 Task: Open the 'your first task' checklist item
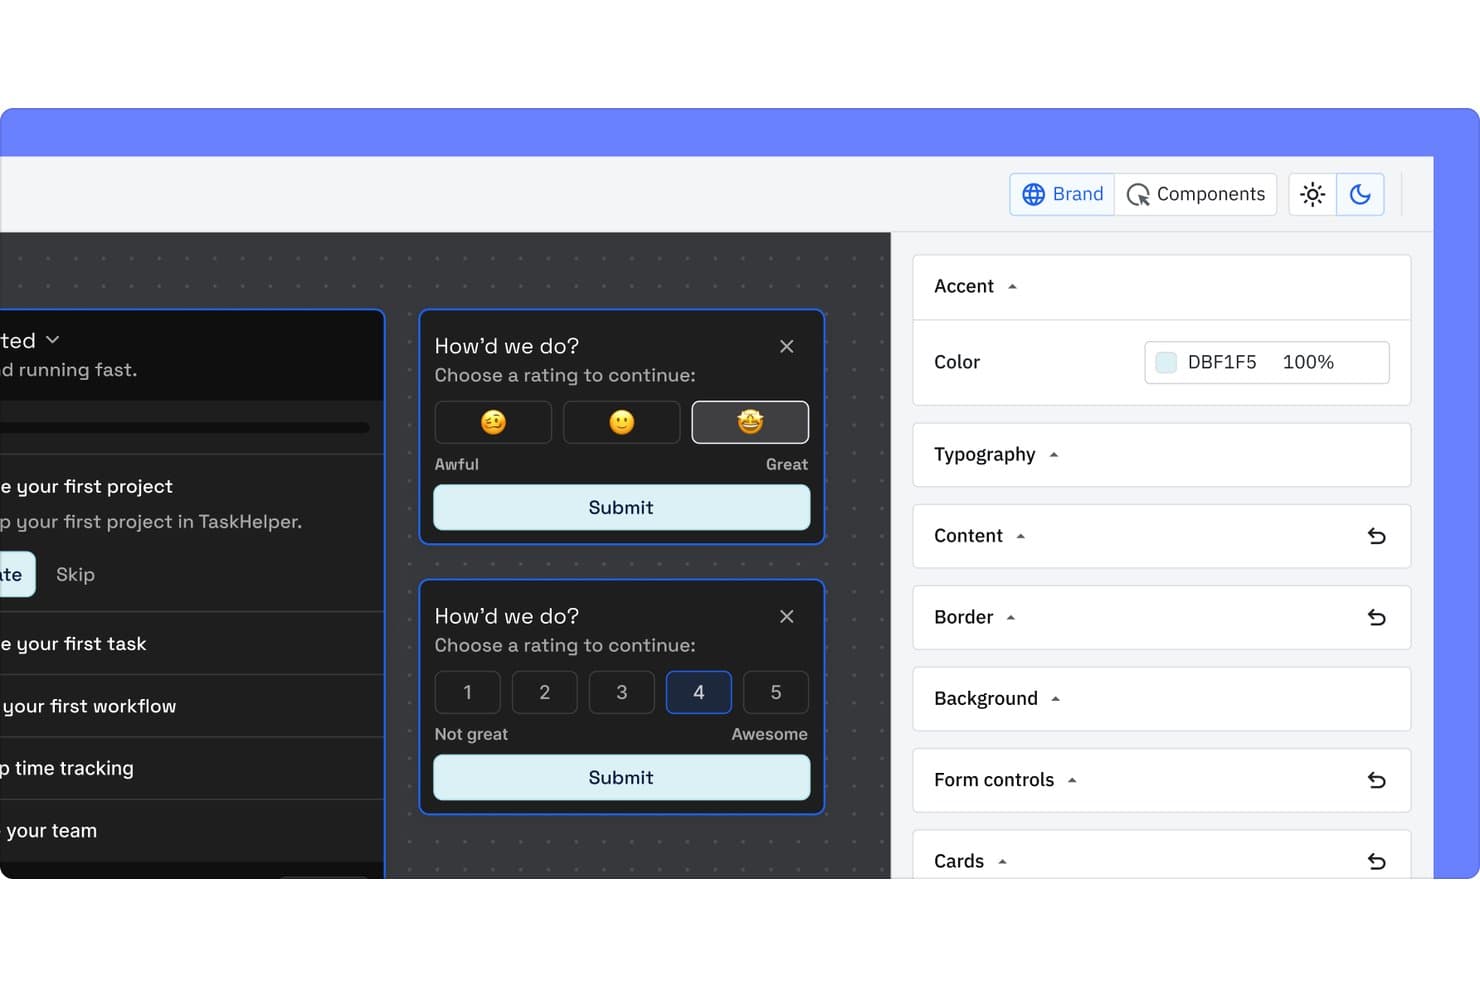pyautogui.click(x=192, y=644)
